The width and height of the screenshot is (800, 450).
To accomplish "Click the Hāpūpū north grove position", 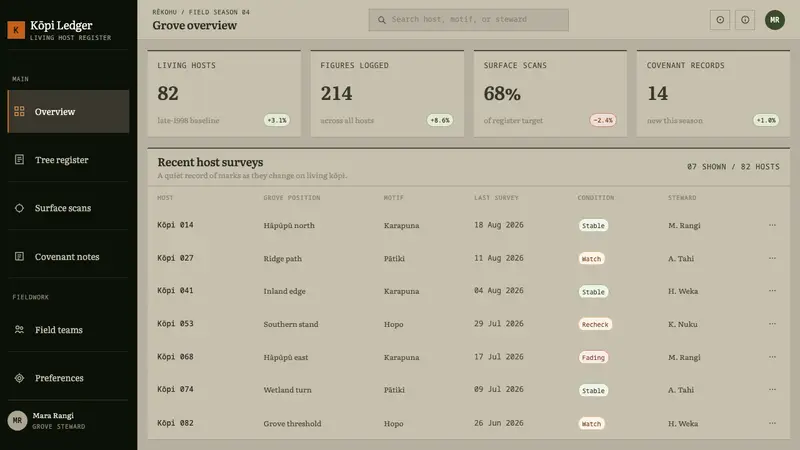I will (x=289, y=226).
